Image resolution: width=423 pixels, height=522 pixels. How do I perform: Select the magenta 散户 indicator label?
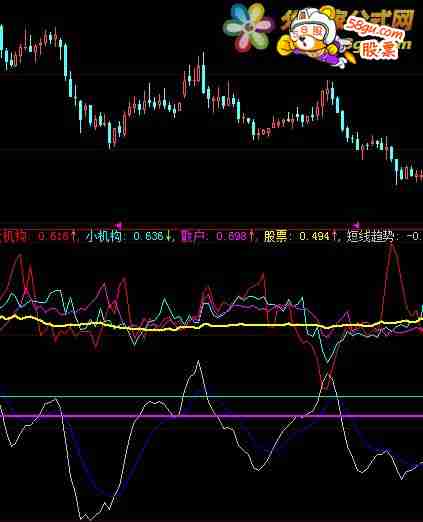[193, 236]
